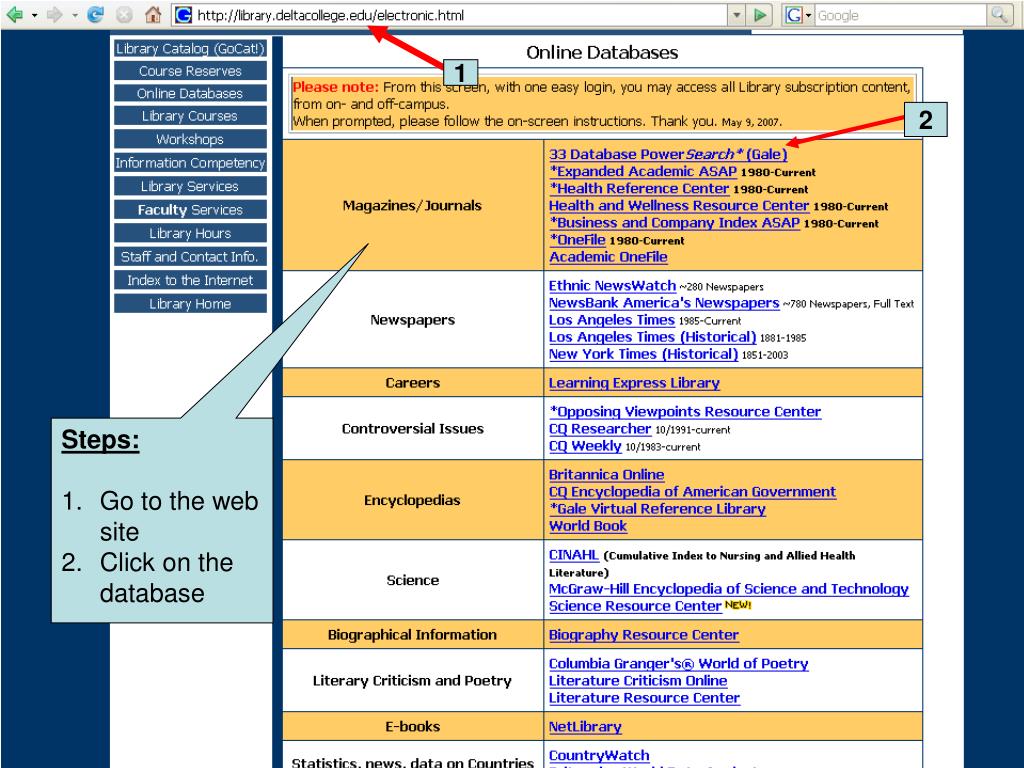1024x768 pixels.
Task: Open Staff and Contact Info. in the sidebar
Action: point(190,257)
